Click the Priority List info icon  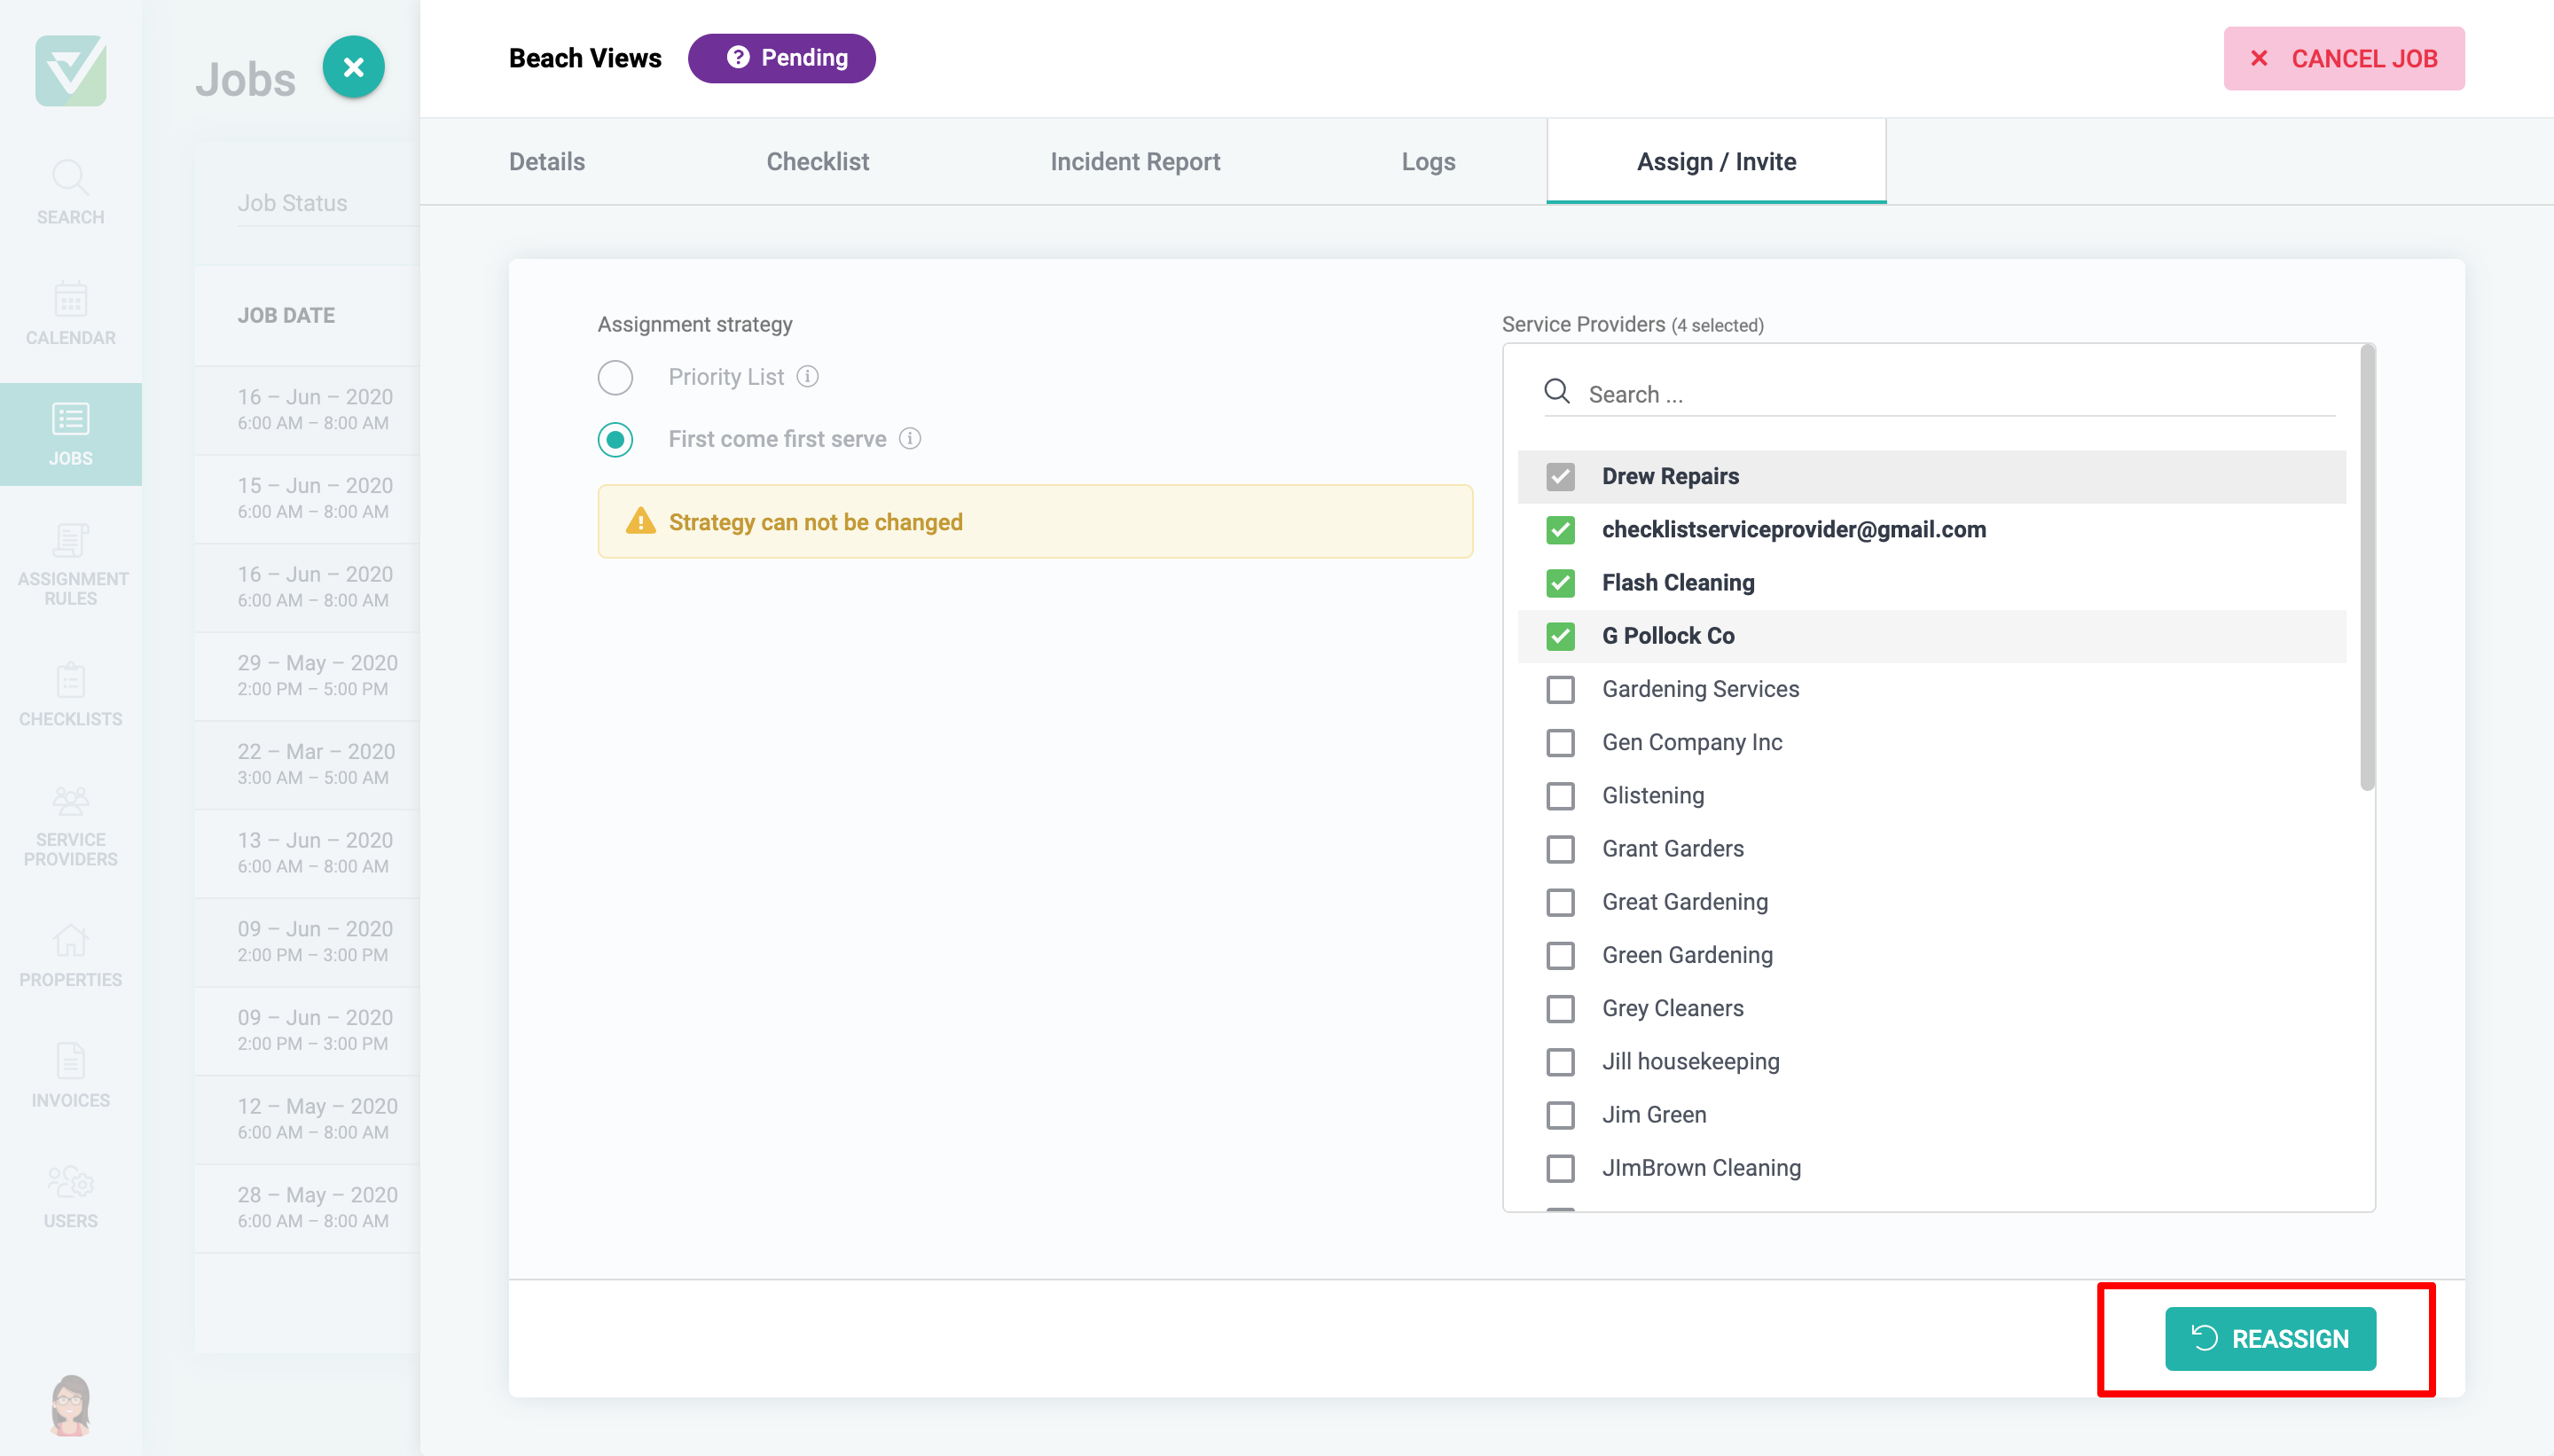click(807, 377)
